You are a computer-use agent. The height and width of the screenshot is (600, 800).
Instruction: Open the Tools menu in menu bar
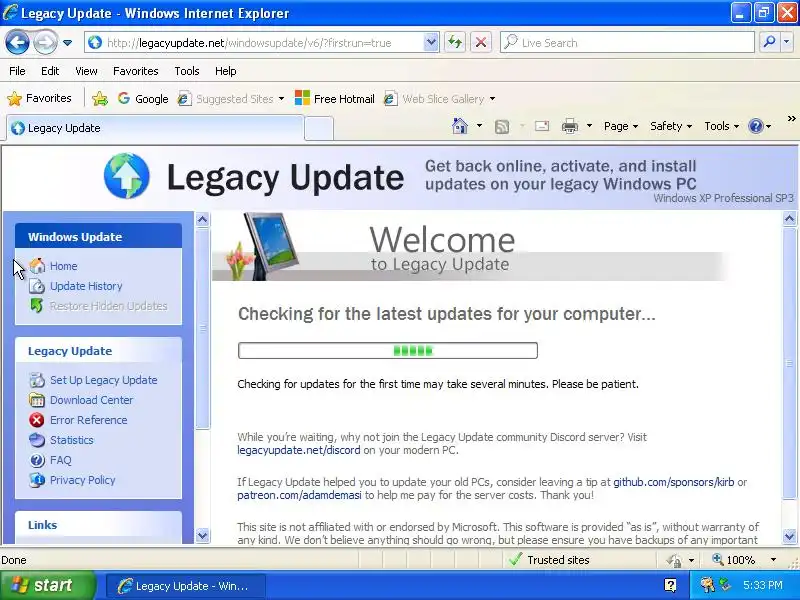pos(186,71)
